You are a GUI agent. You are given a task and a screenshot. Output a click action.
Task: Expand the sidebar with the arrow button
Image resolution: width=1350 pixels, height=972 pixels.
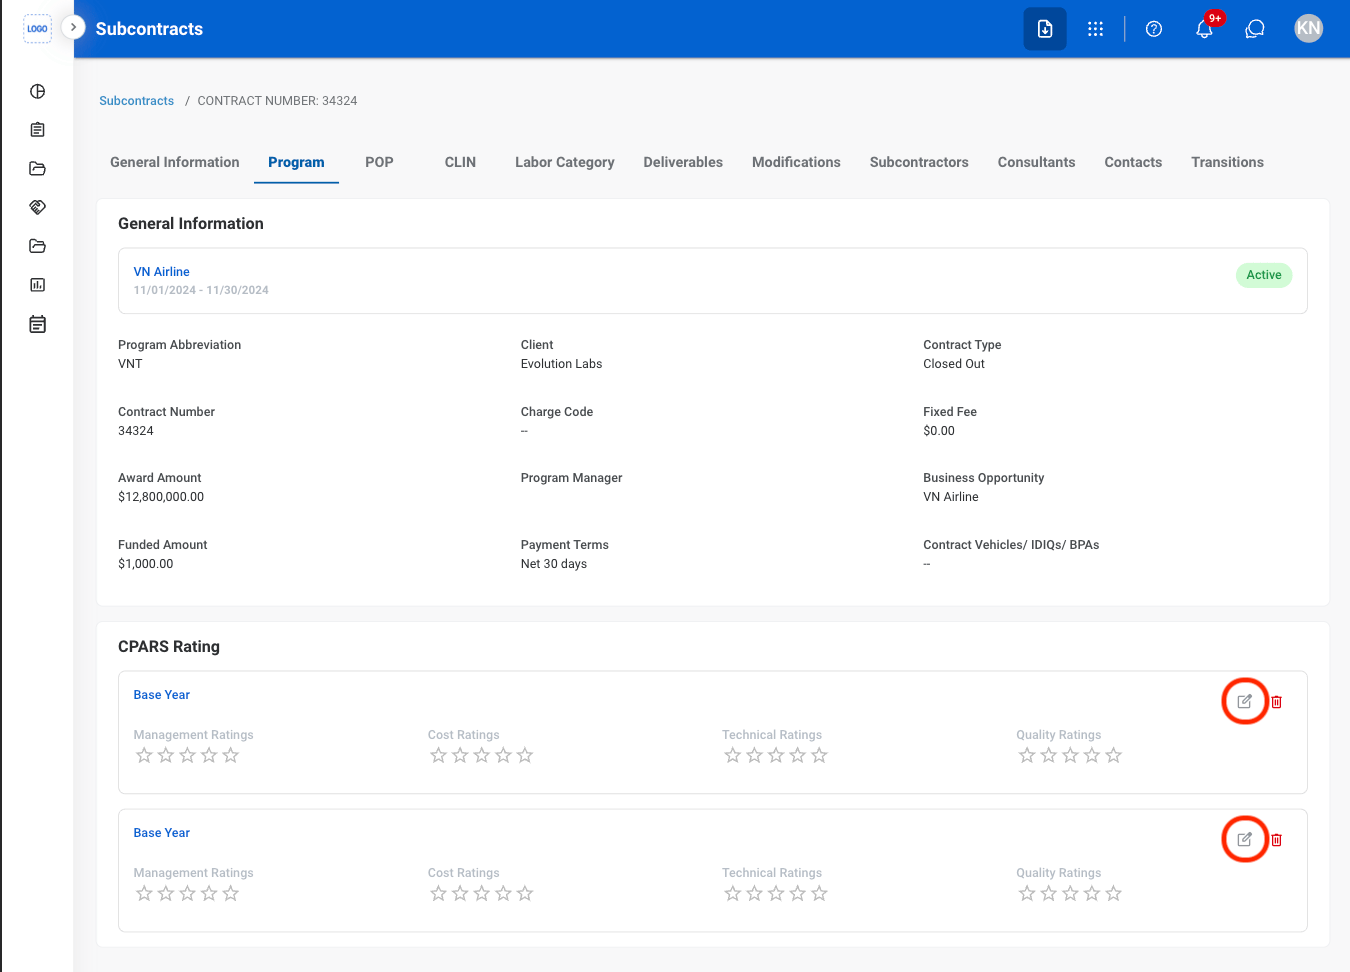click(x=73, y=27)
